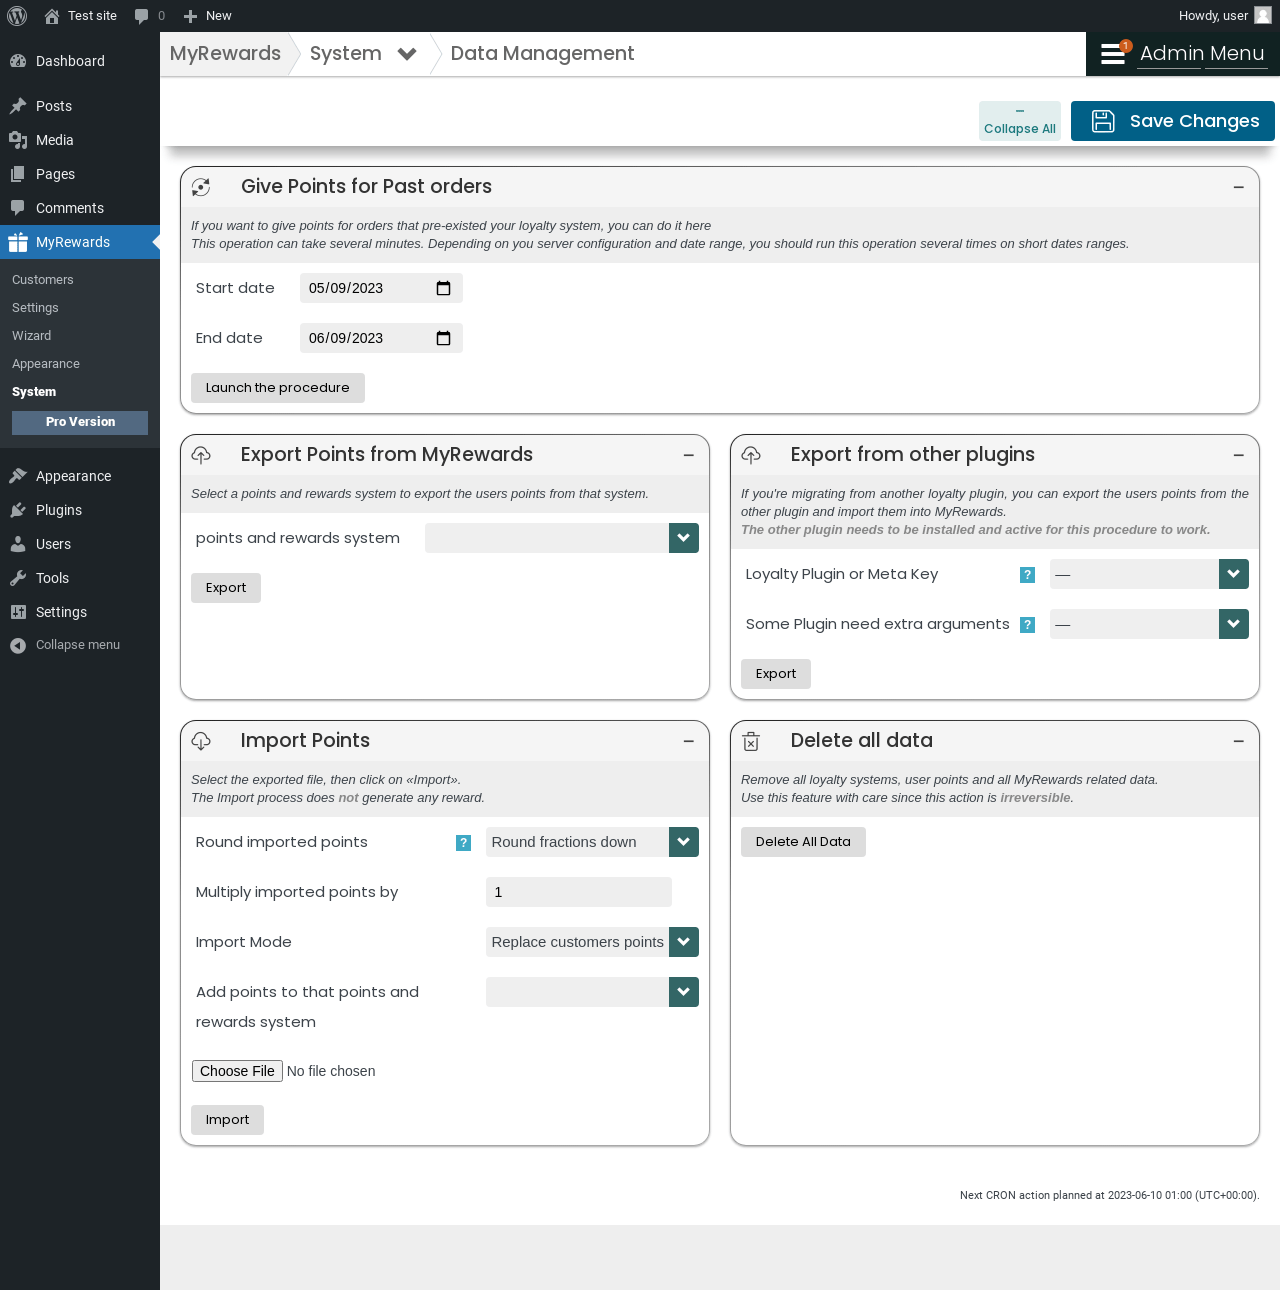
Task: Click the WordPress logo icon
Action: click(x=17, y=16)
